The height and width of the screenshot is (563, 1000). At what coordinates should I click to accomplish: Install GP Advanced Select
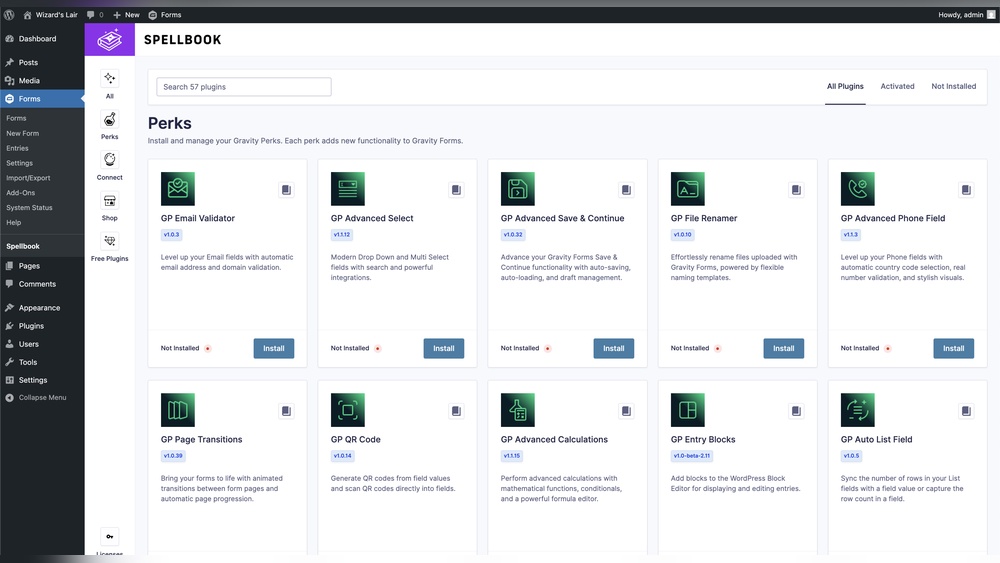[x=444, y=348]
